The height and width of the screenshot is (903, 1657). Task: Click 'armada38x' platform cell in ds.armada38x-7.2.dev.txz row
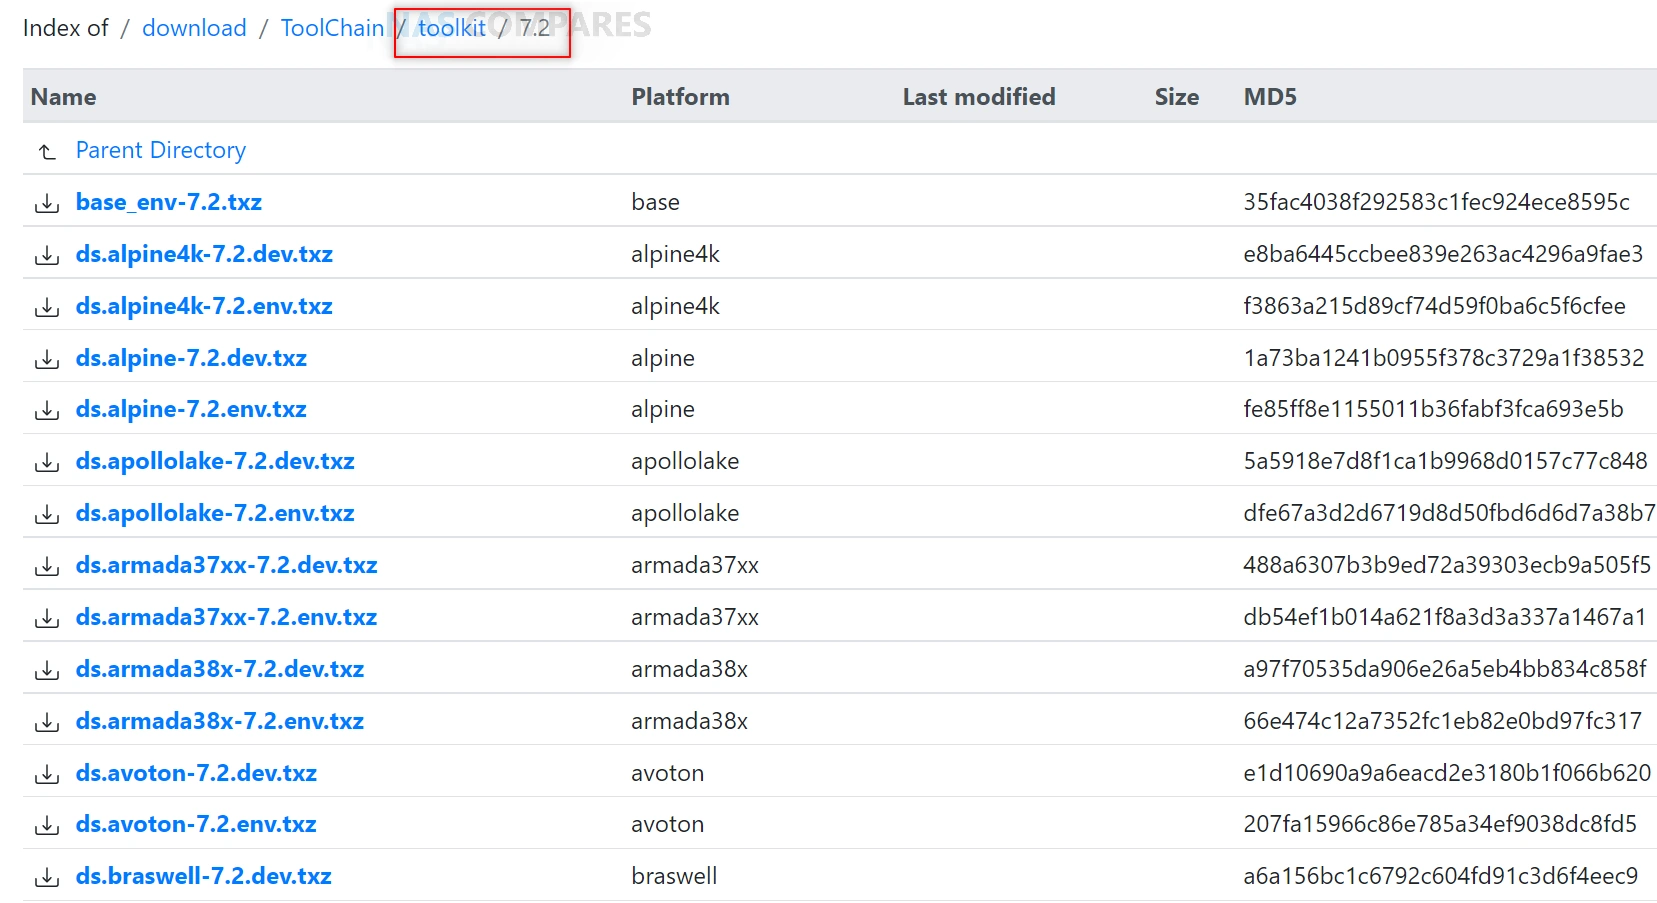[x=690, y=669]
